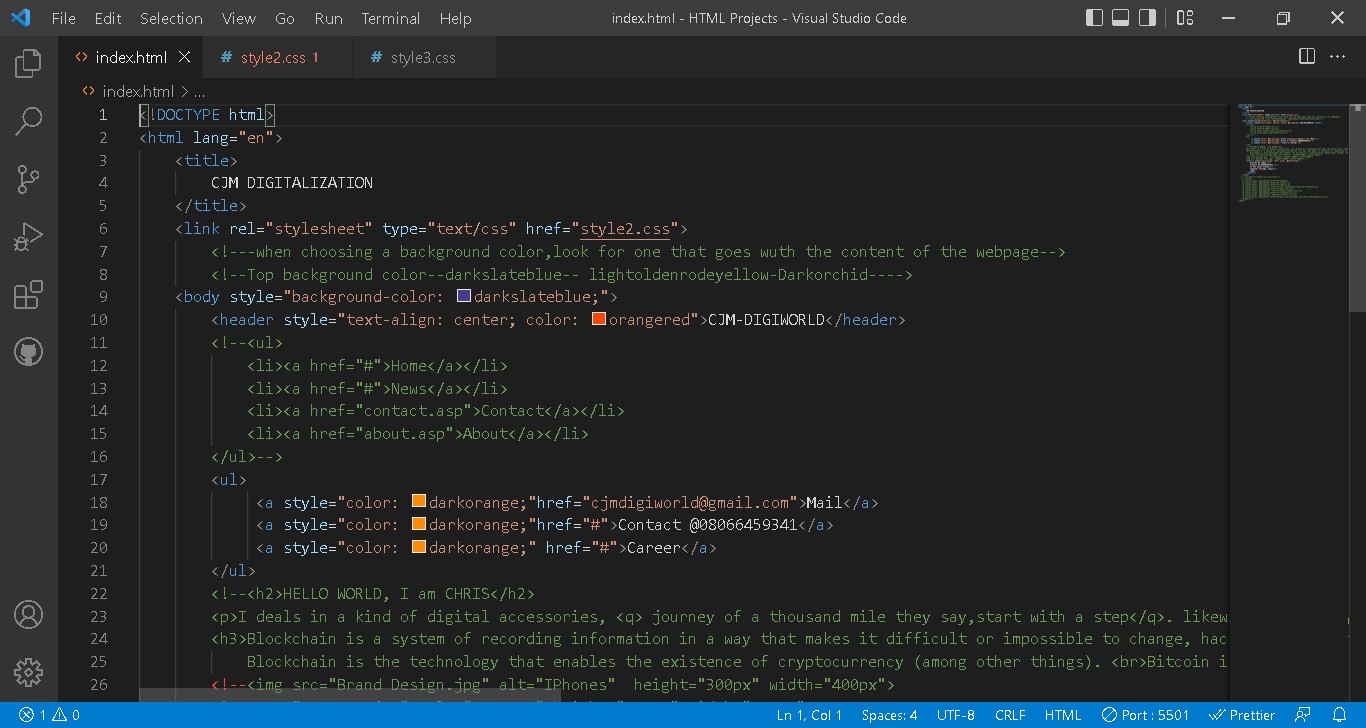Image resolution: width=1366 pixels, height=728 pixels.
Task: Select the Search icon in activity bar
Action: (27, 121)
